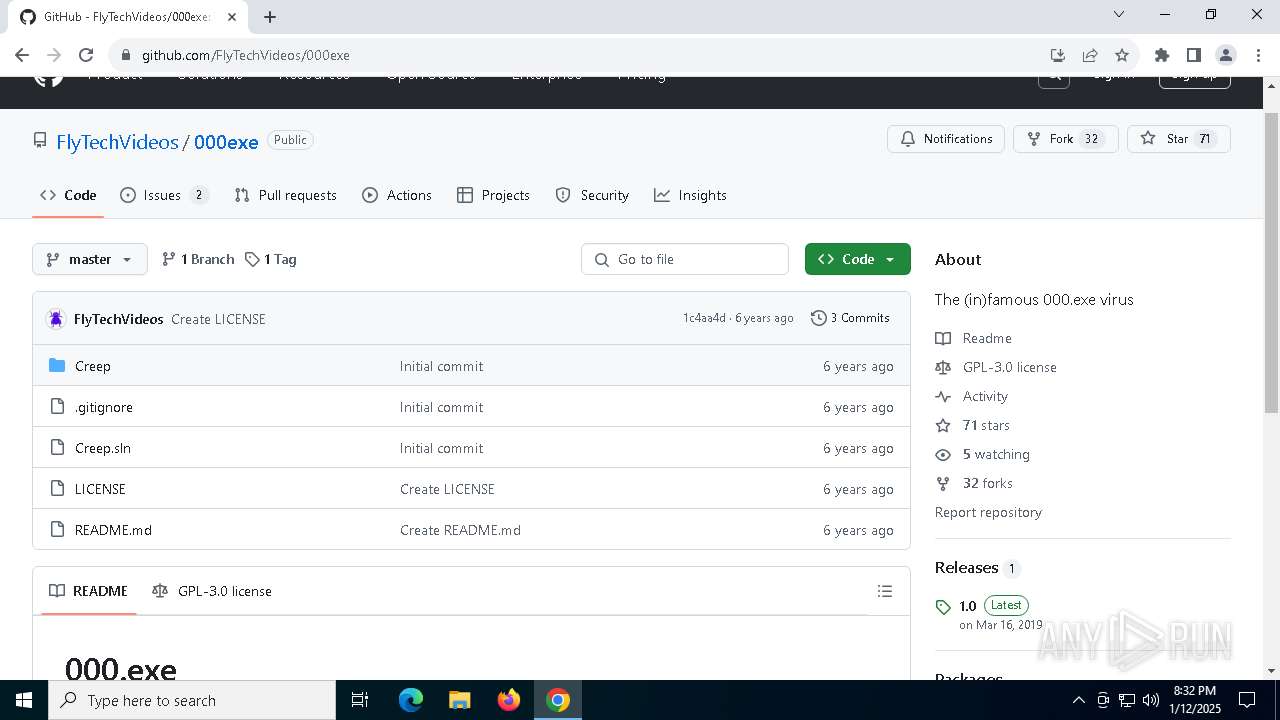
Task: Open the Extensions puzzle icon
Action: tap(1161, 55)
